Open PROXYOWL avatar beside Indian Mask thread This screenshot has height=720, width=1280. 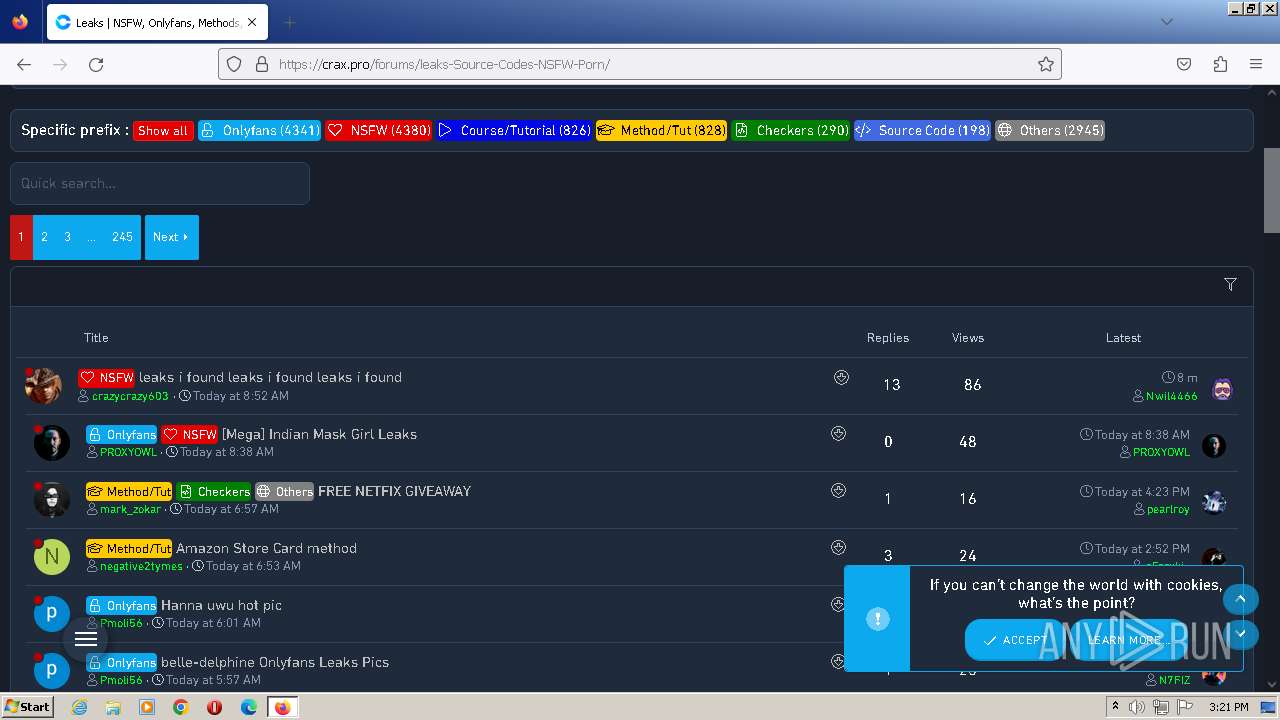pos(52,443)
